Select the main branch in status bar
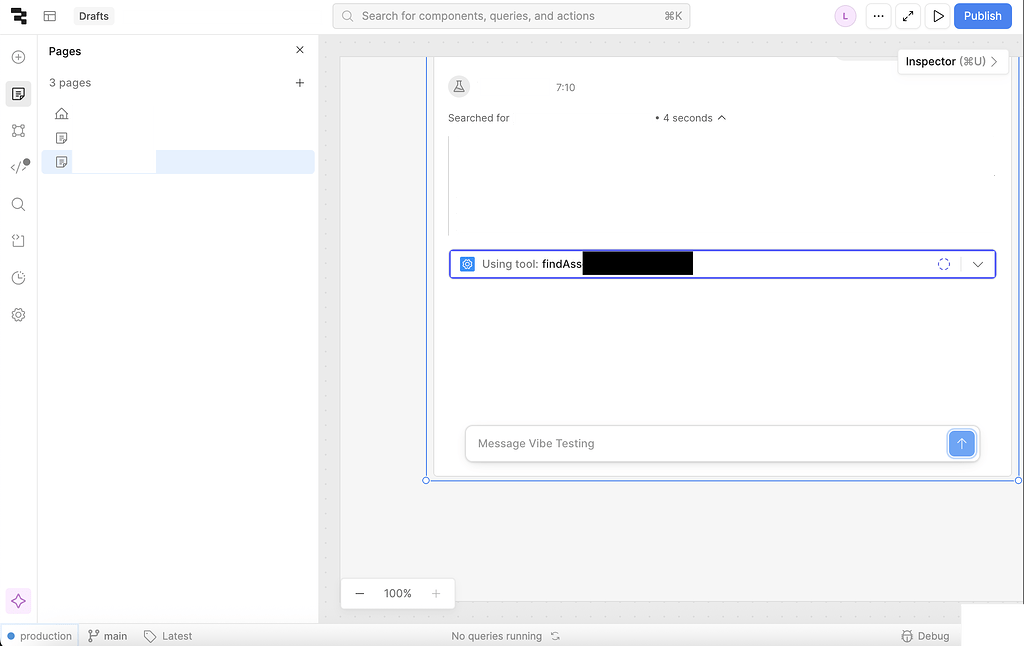The height and width of the screenshot is (646, 1024). (x=107, y=635)
